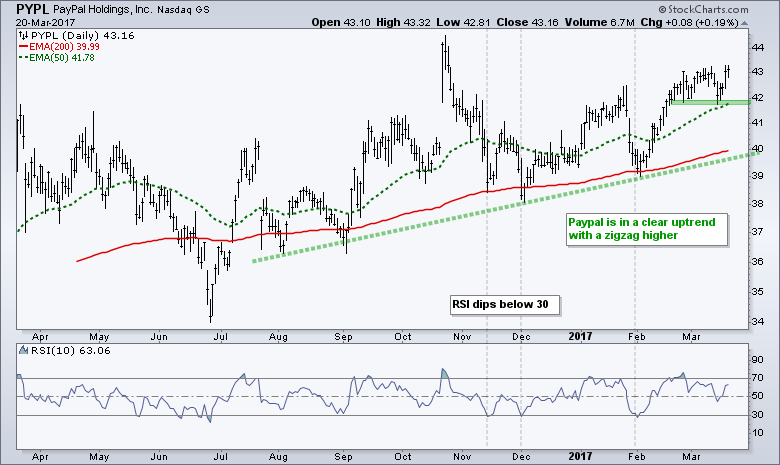Click the 36 price axis label

click(x=757, y=261)
